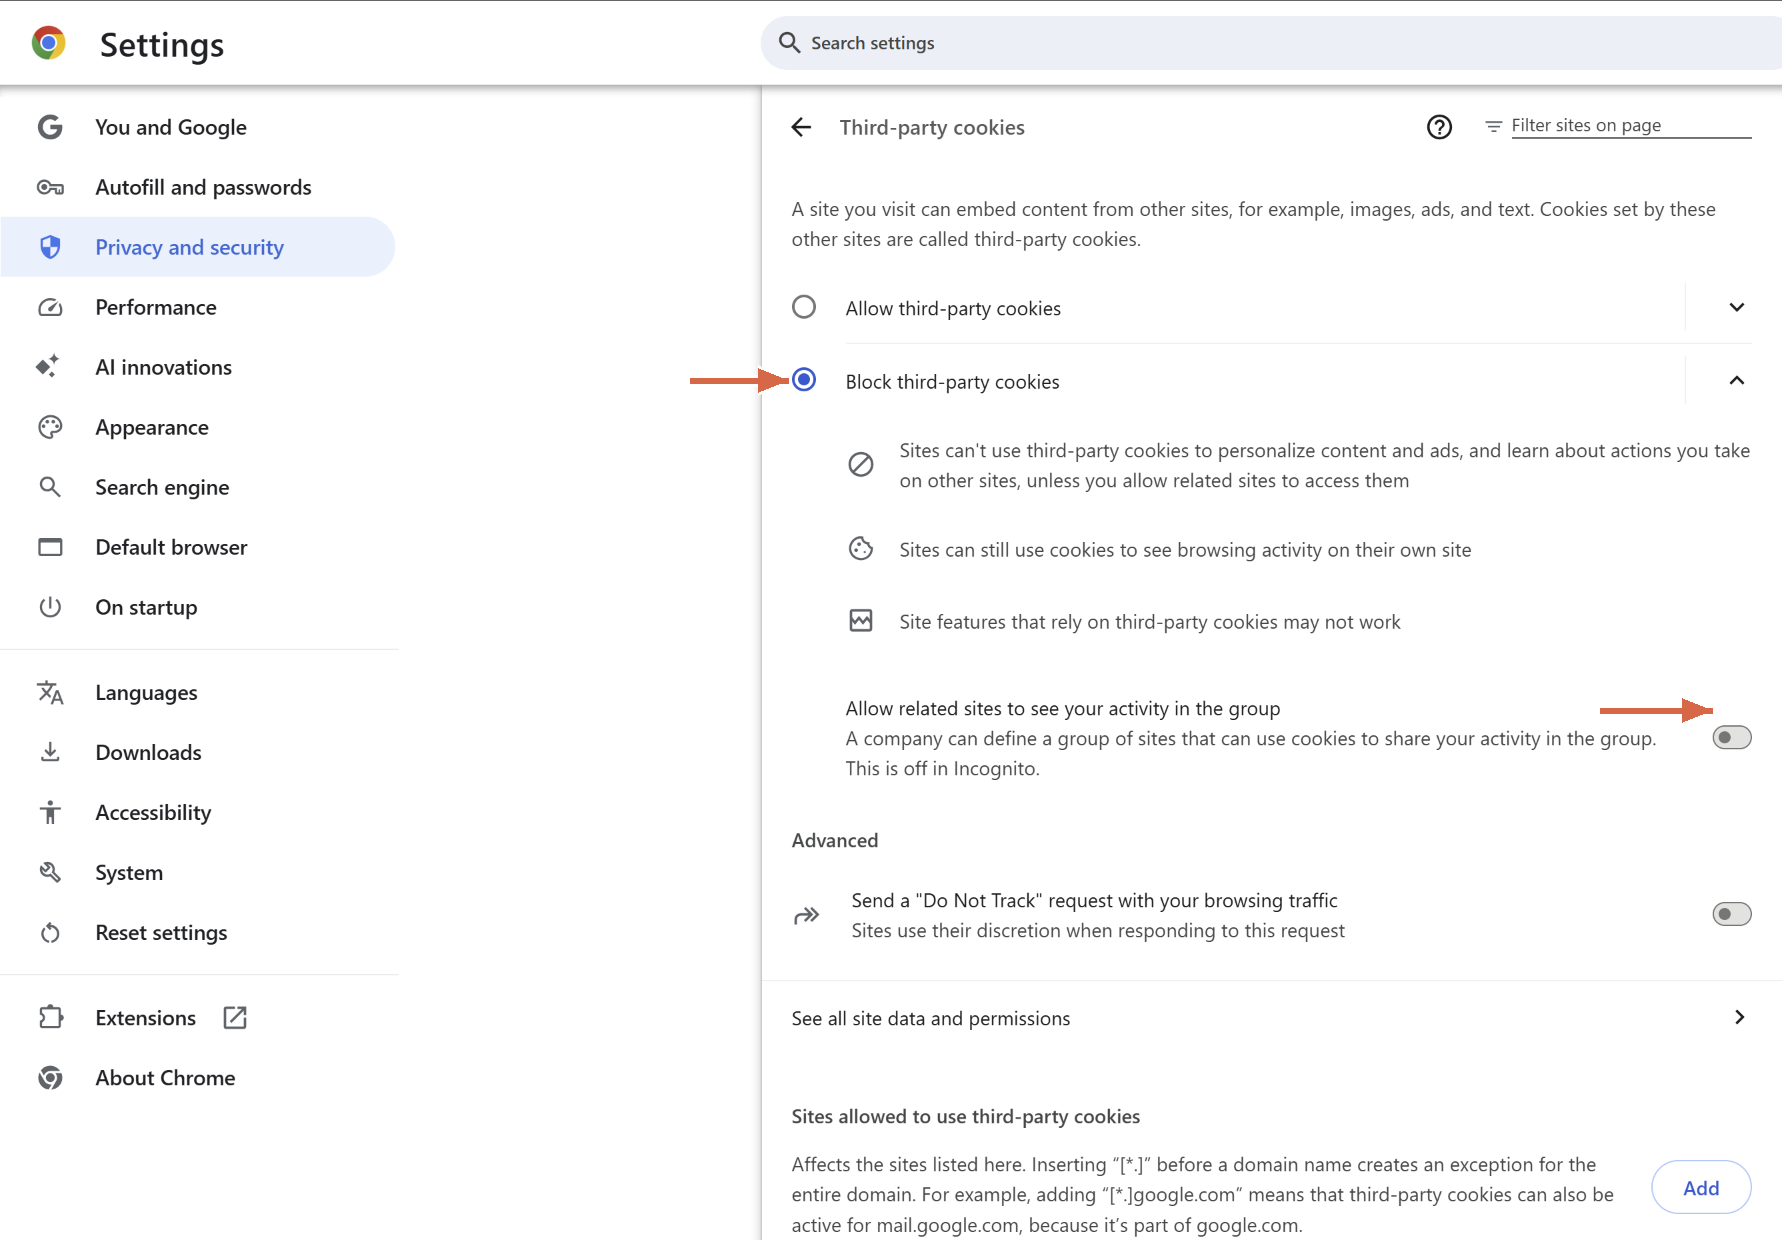Image resolution: width=1782 pixels, height=1240 pixels.
Task: Open See all site data and permissions
Action: click(1271, 1018)
